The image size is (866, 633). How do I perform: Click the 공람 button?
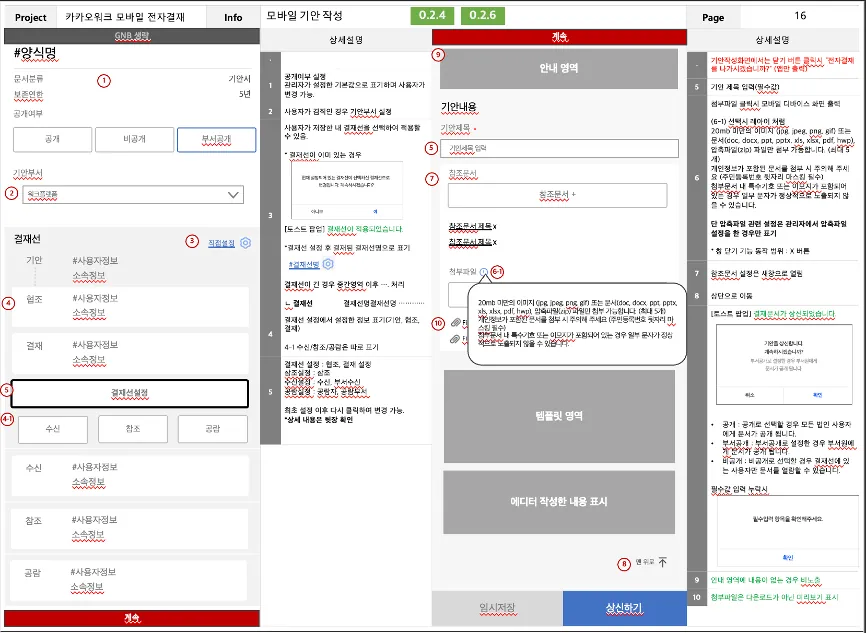(213, 429)
